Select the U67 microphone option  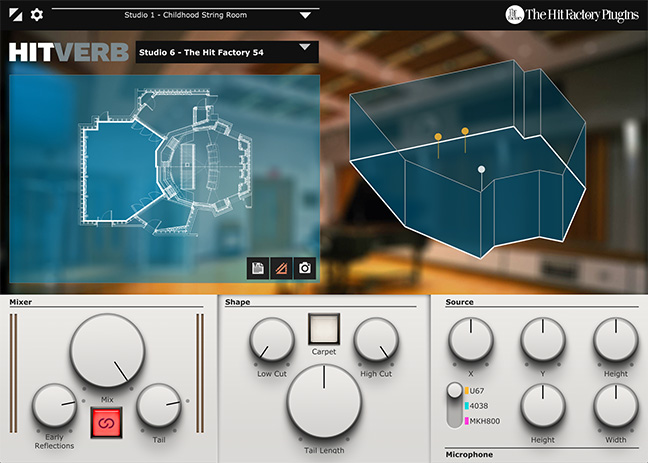coord(475,391)
